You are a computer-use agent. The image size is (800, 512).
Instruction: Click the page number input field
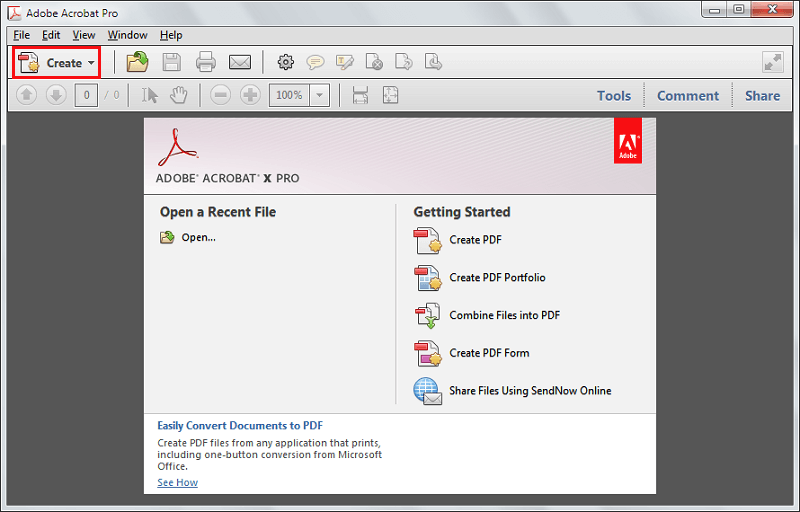[86, 95]
